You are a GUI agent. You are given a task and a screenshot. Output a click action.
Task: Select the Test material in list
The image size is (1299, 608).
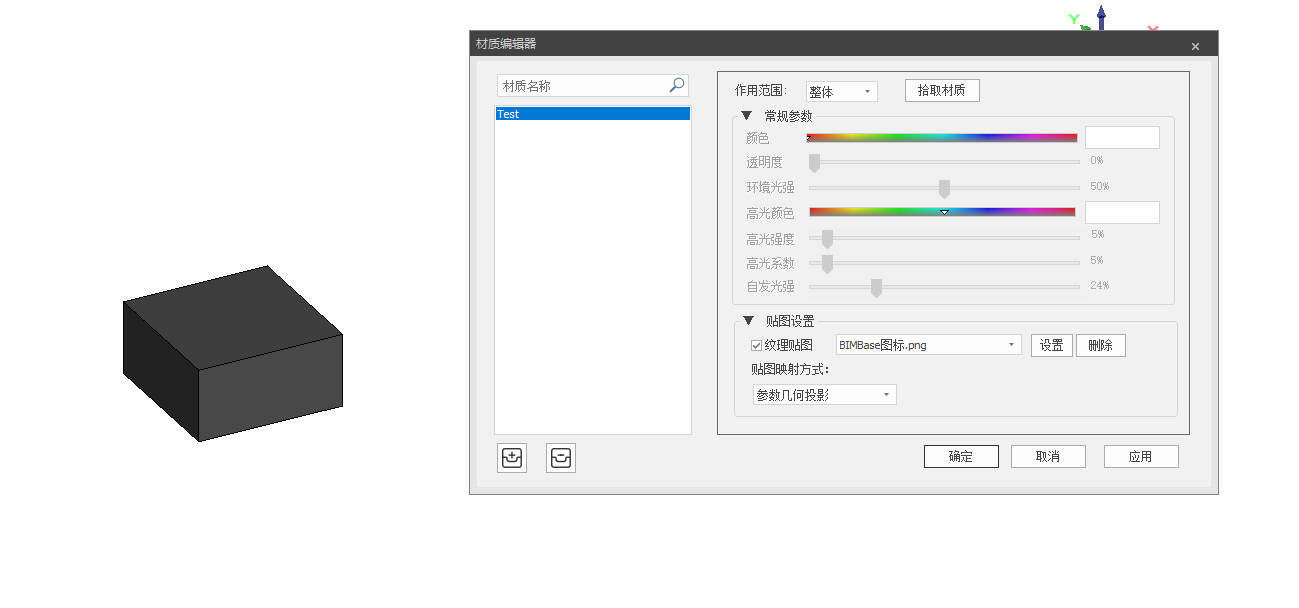593,114
